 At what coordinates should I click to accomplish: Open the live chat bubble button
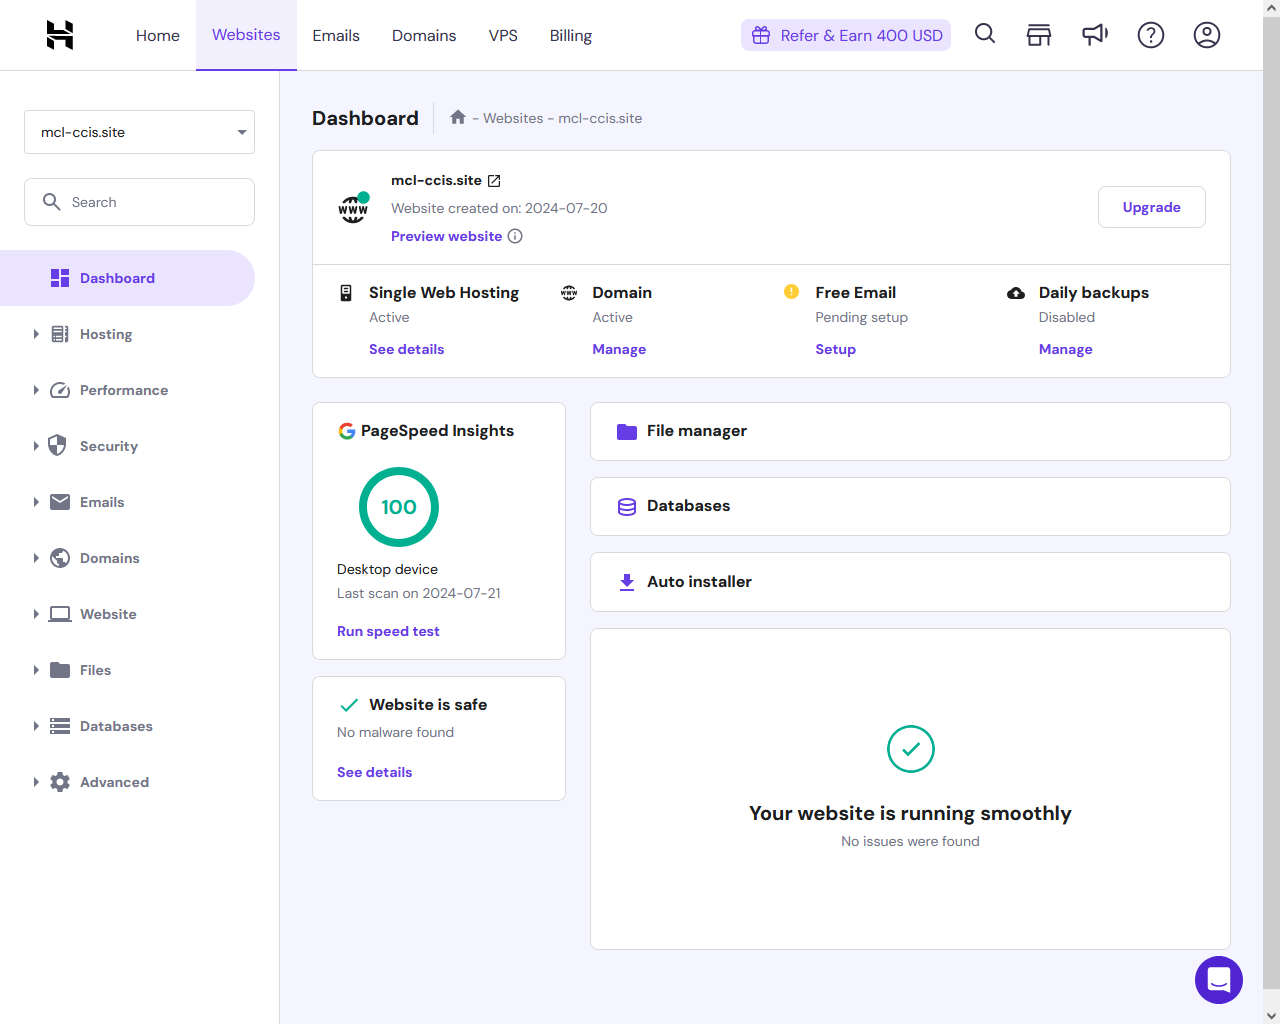[1218, 979]
